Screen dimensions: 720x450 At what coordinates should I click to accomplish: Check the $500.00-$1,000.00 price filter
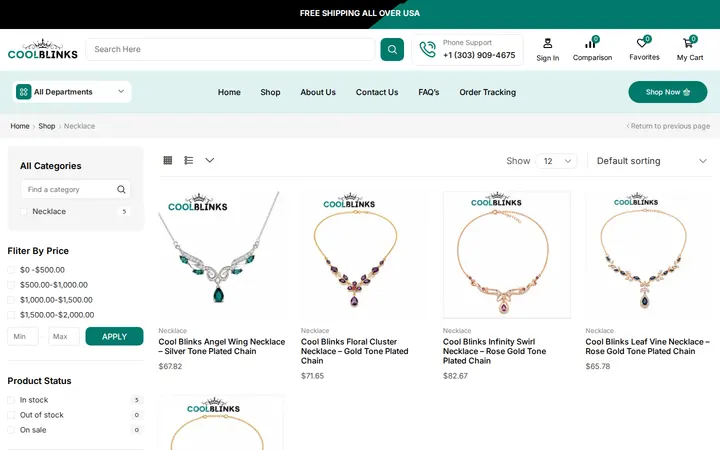11,285
